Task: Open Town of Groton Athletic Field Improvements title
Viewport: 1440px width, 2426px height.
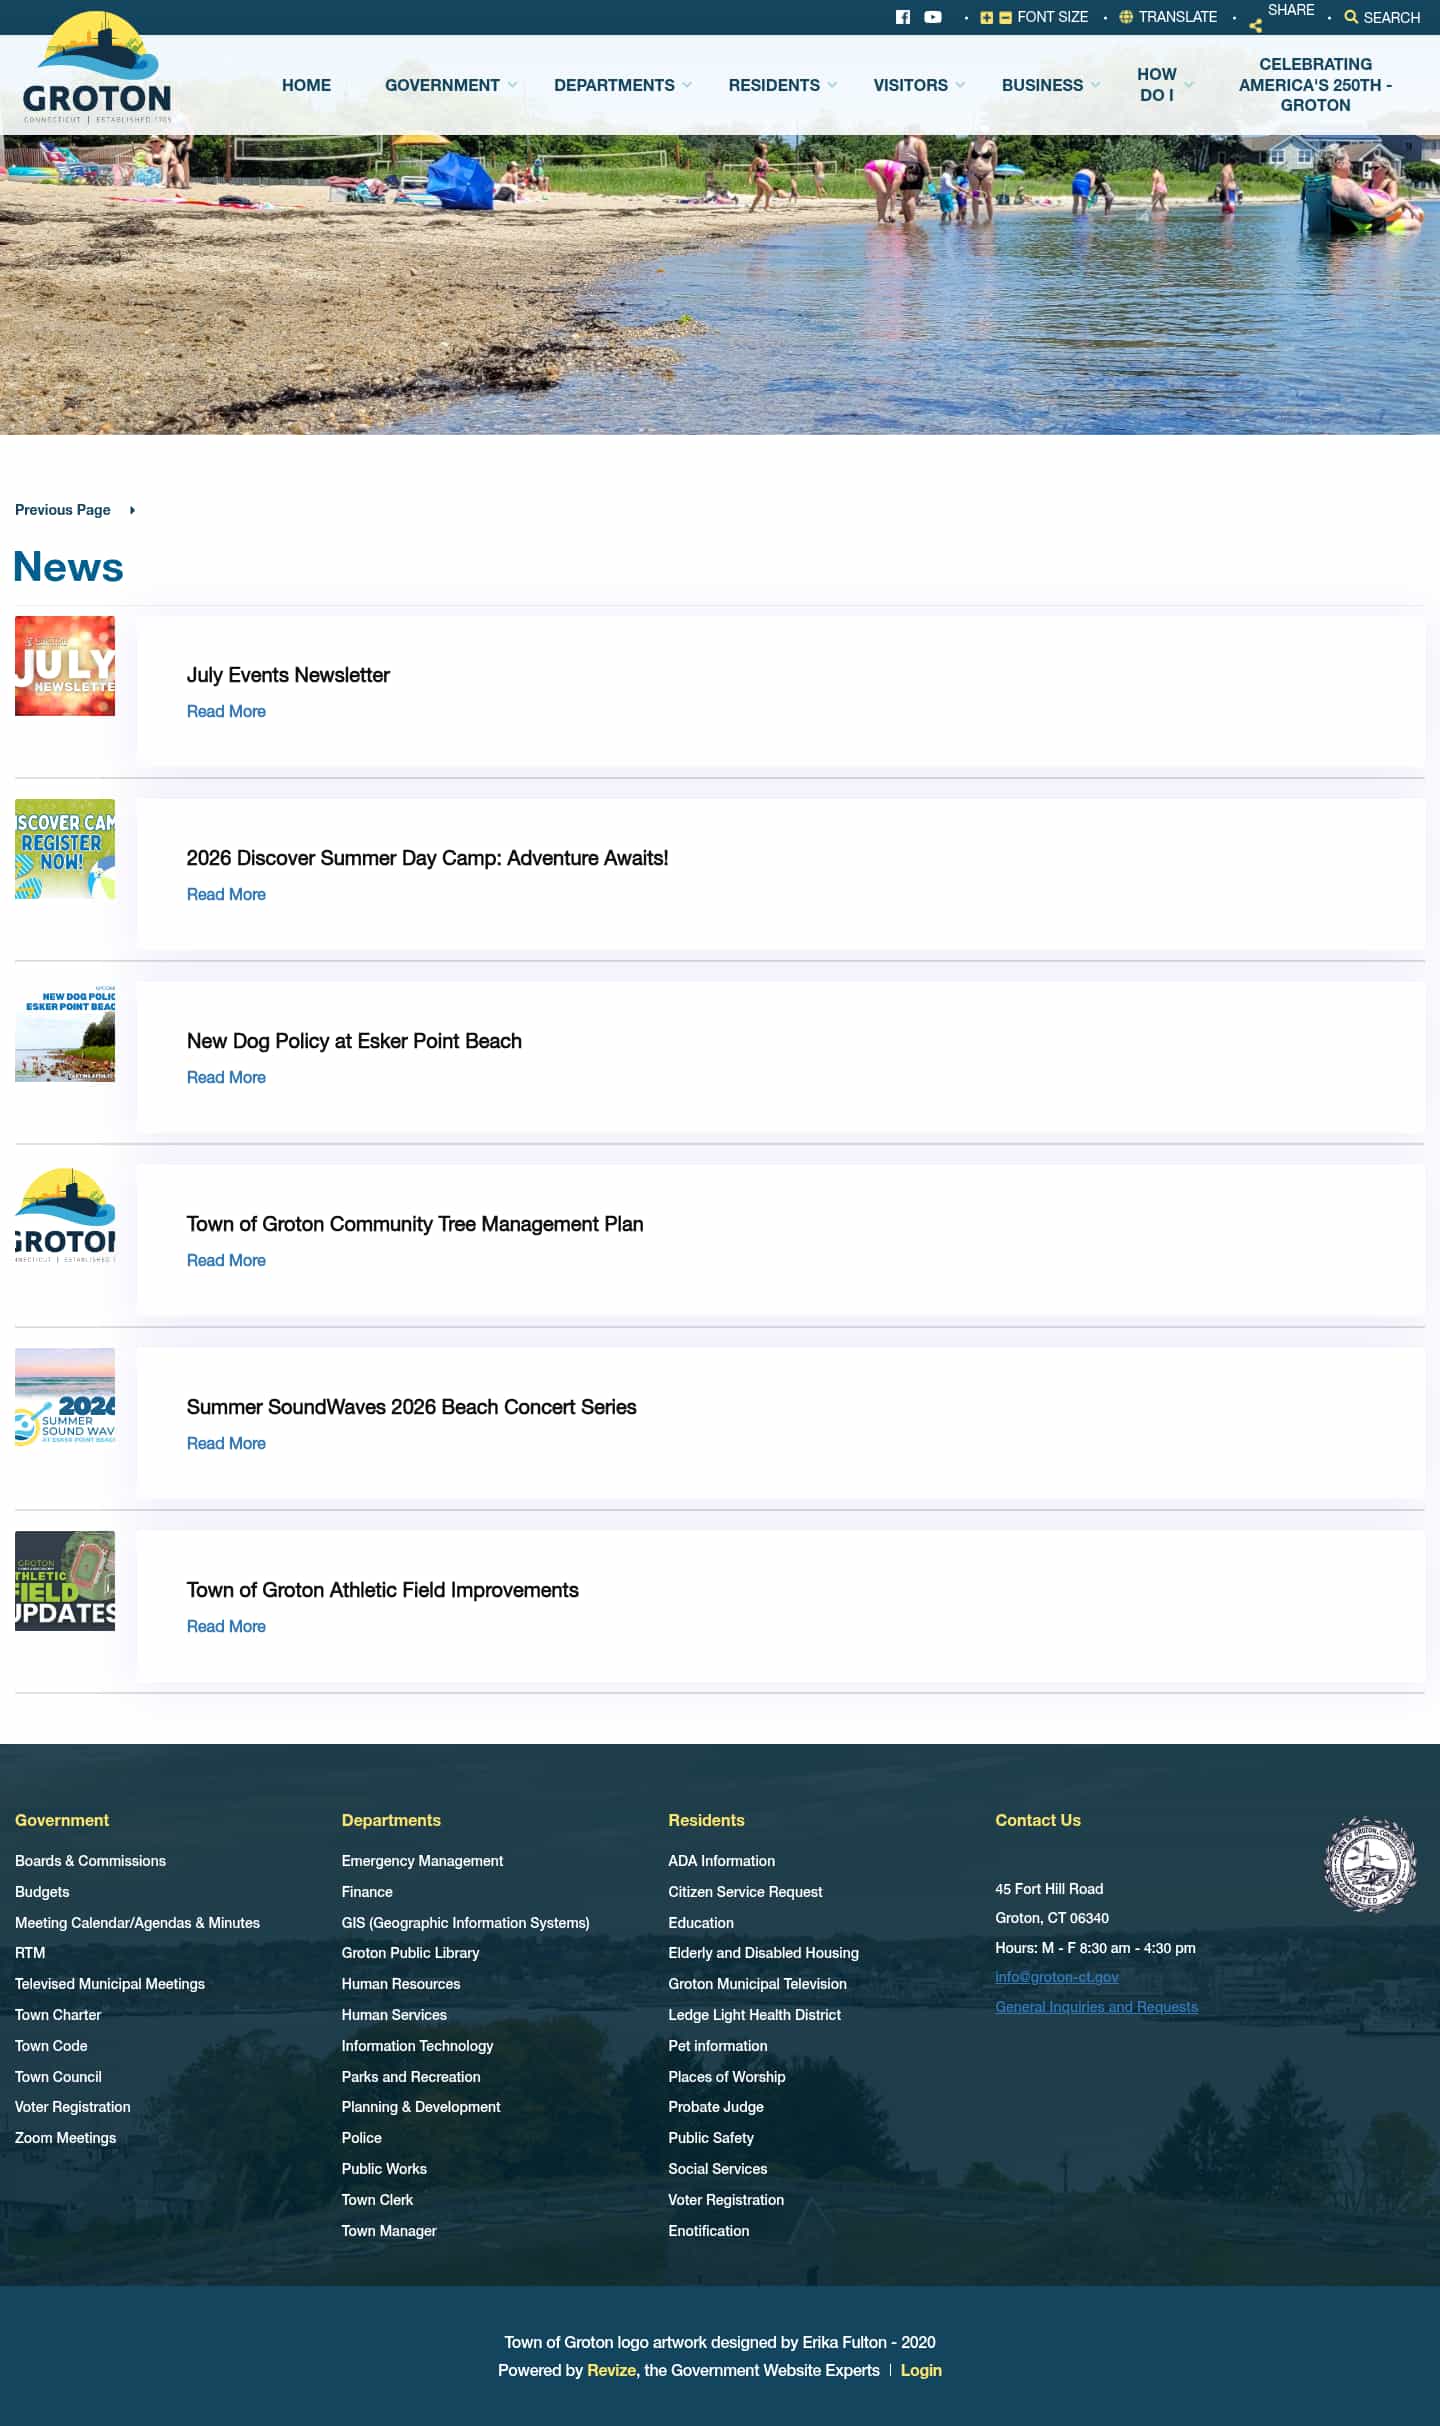Action: click(x=382, y=1590)
